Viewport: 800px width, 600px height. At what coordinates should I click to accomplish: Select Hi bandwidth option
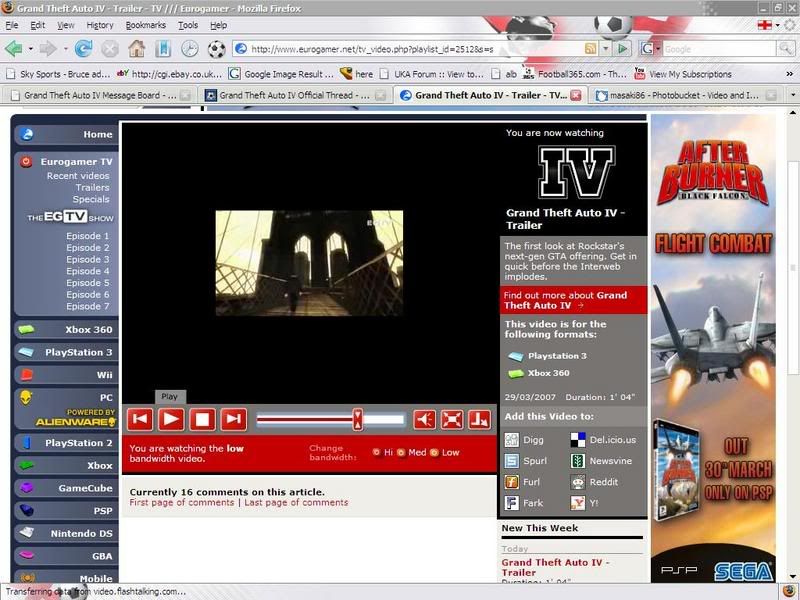[x=377, y=453]
